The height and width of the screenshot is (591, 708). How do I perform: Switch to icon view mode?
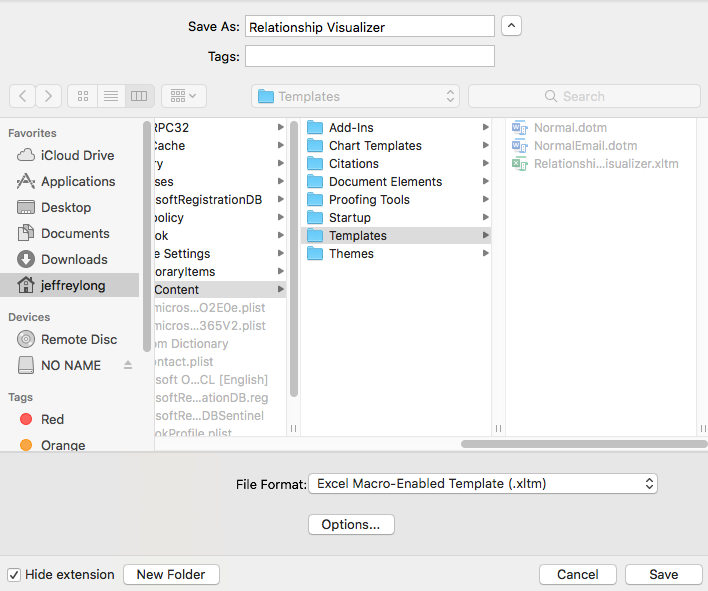(x=83, y=96)
